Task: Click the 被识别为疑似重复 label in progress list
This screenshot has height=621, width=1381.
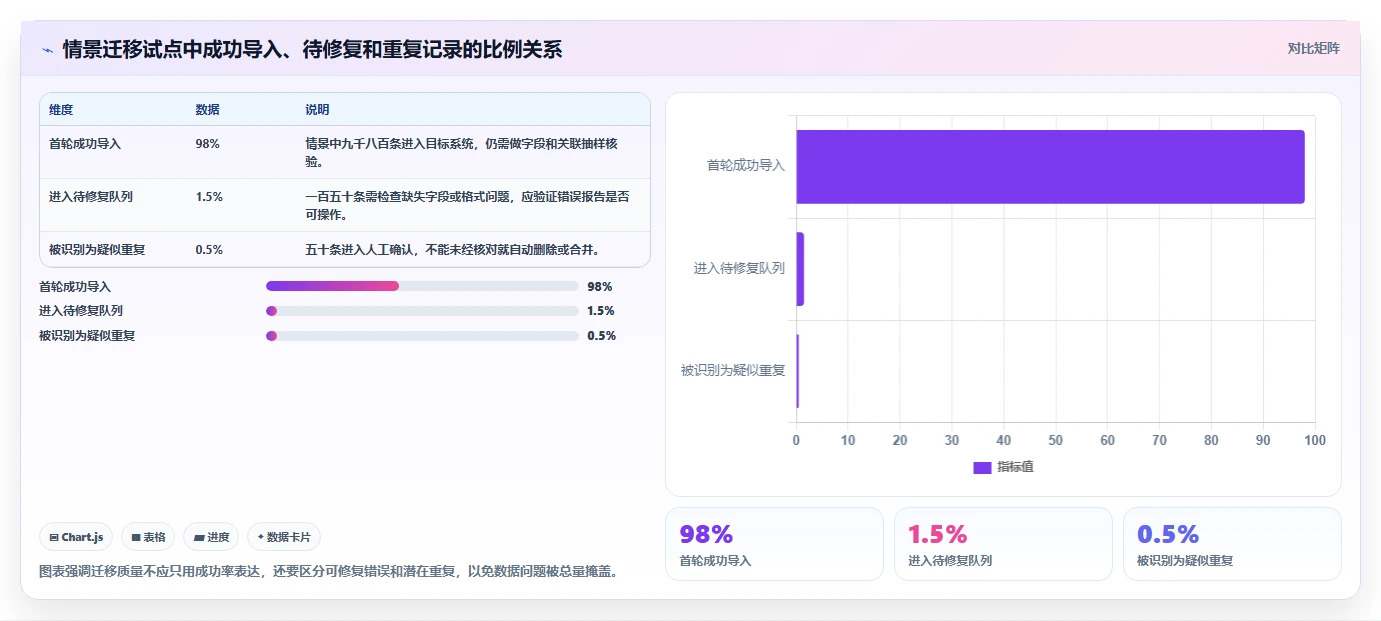Action: pyautogui.click(x=87, y=336)
